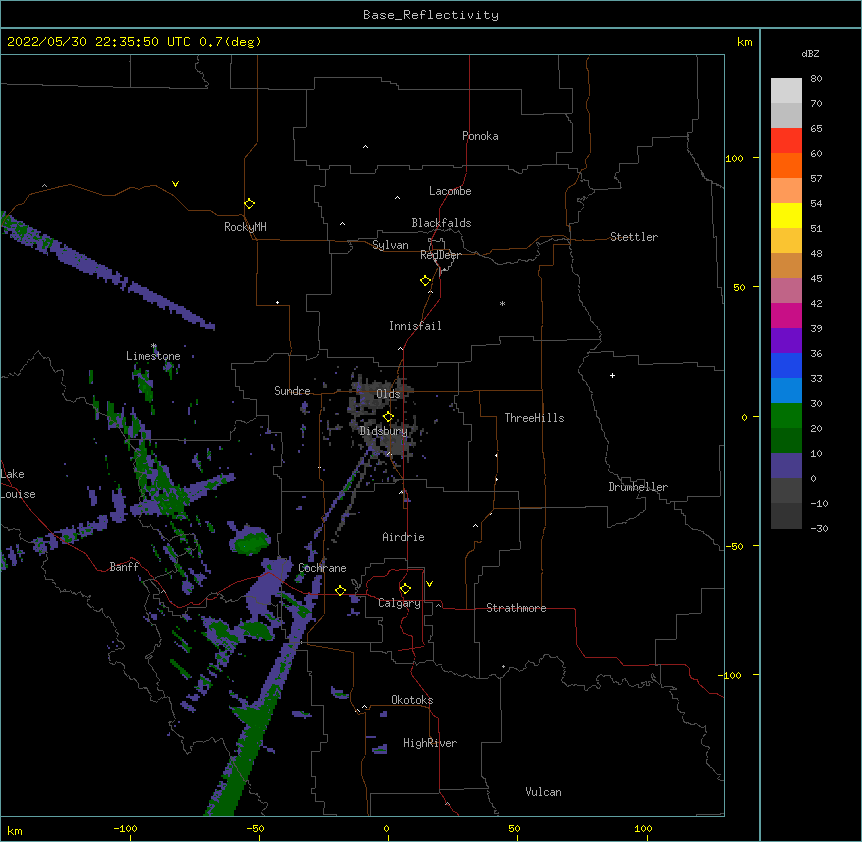
Task: Click the Limestone label
Action: click(153, 356)
